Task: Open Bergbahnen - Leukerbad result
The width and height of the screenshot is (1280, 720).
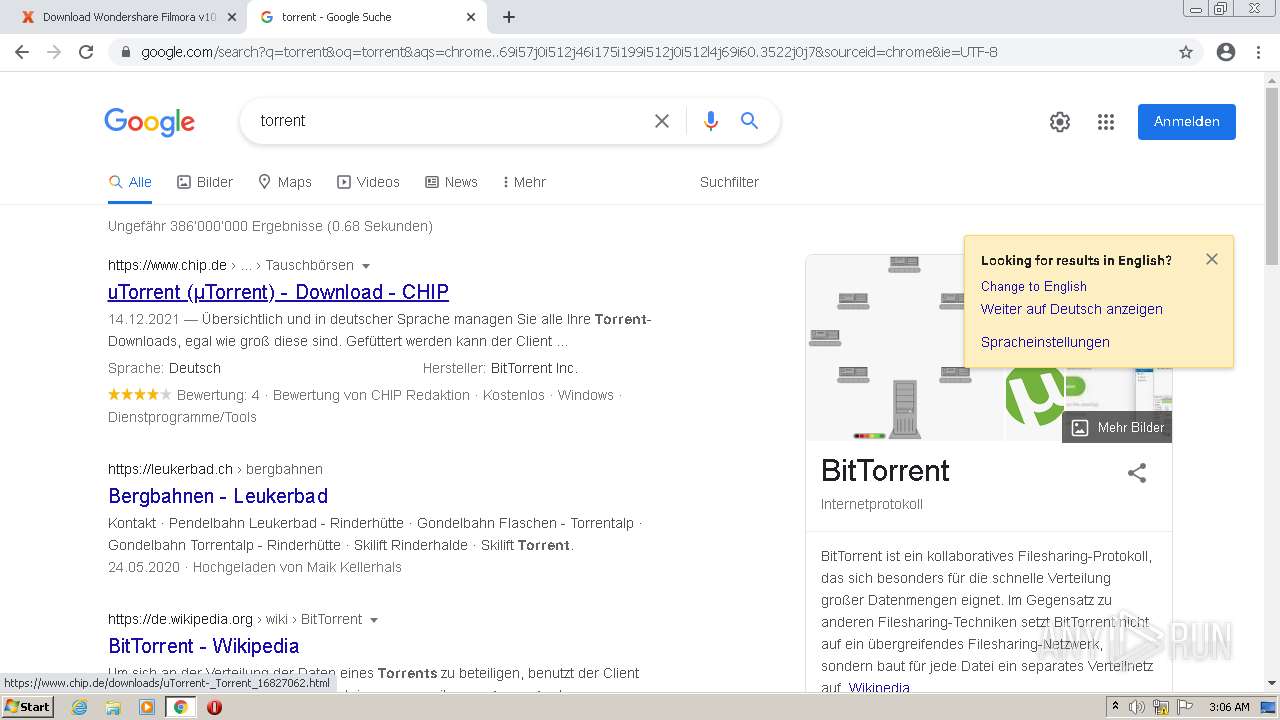Action: click(218, 496)
